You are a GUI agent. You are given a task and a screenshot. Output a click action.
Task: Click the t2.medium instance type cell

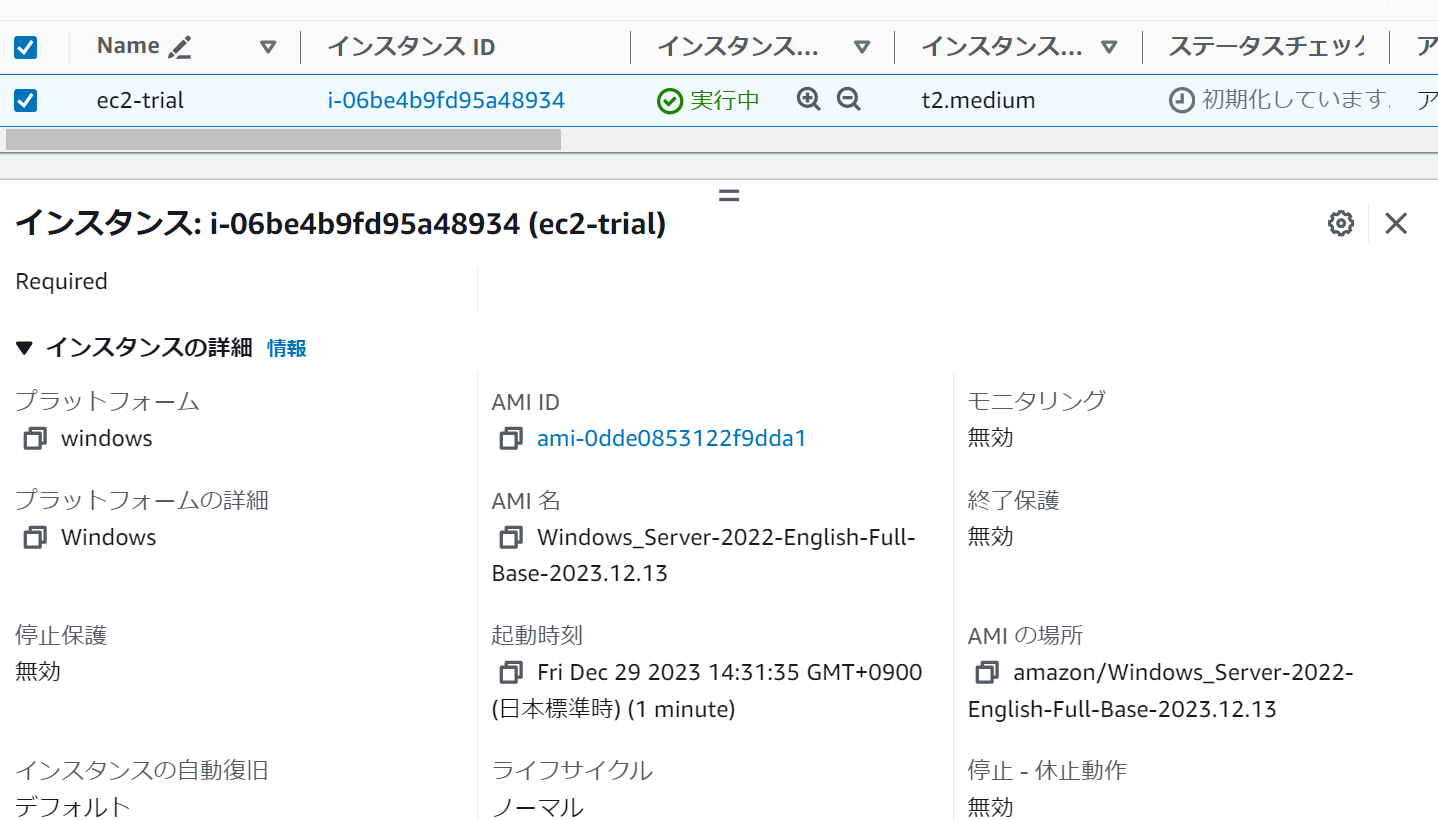click(x=978, y=100)
